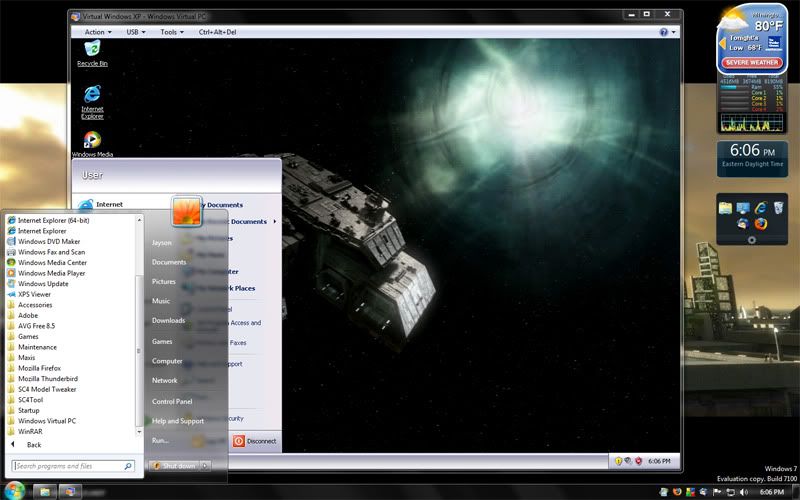Click Show desktop button on taskbar
Image resolution: width=800 pixels, height=500 pixels.
(x=796, y=492)
